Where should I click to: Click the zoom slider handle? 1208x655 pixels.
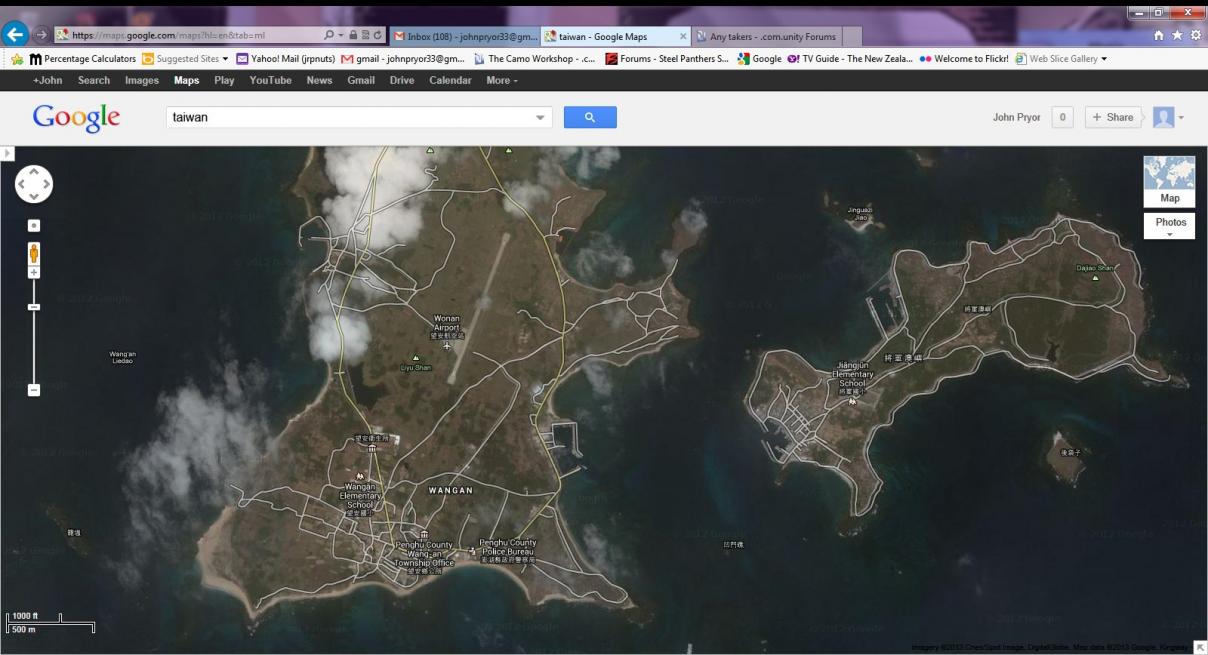(34, 307)
